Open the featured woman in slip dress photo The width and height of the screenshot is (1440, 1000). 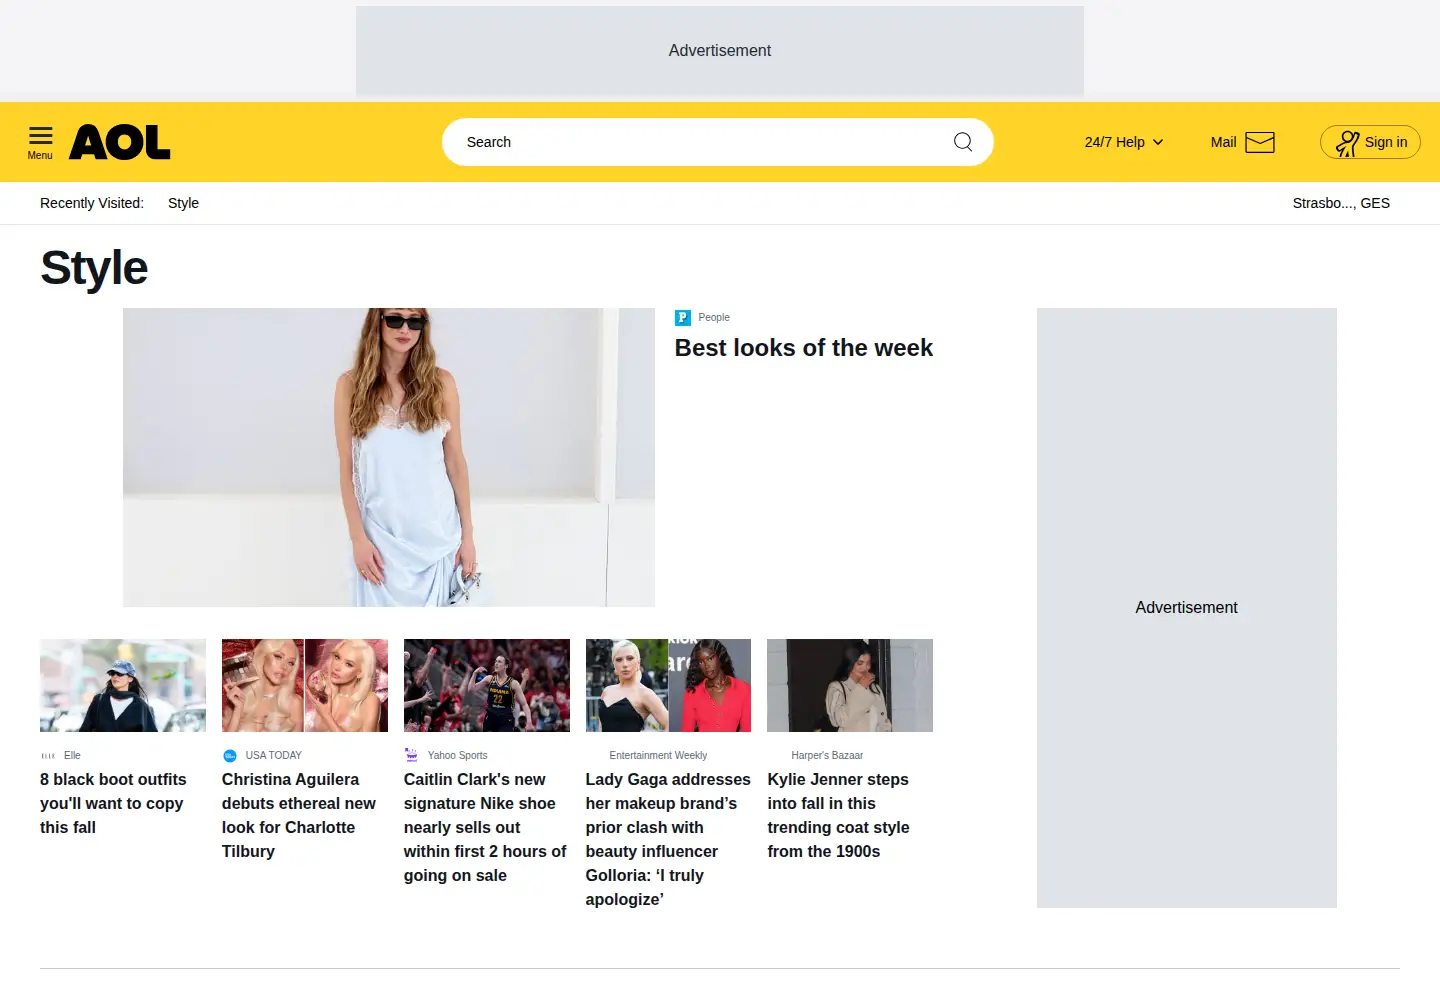[389, 457]
